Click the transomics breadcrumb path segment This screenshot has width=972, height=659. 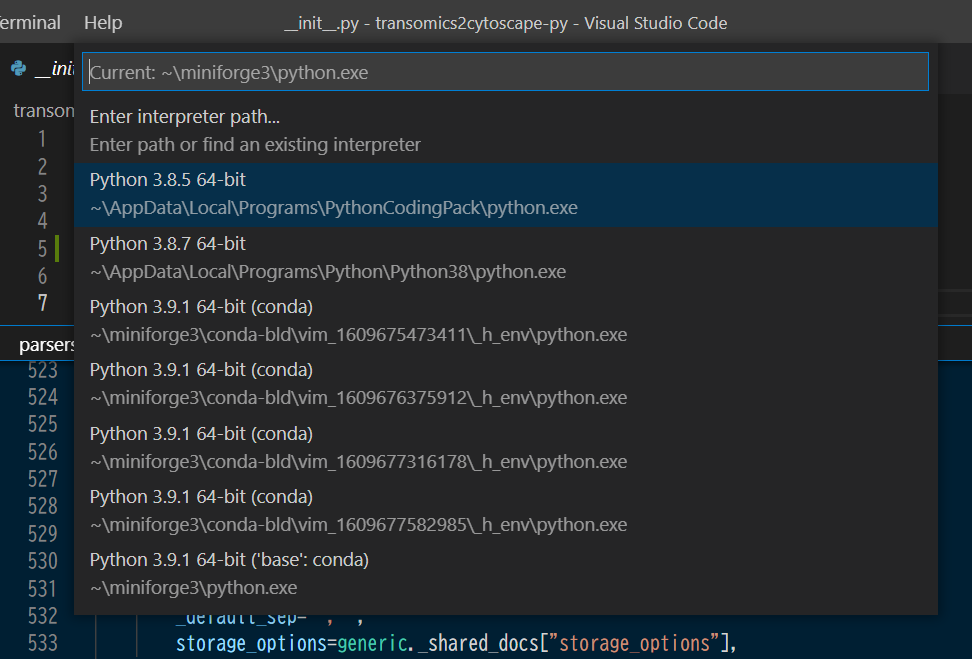44,111
